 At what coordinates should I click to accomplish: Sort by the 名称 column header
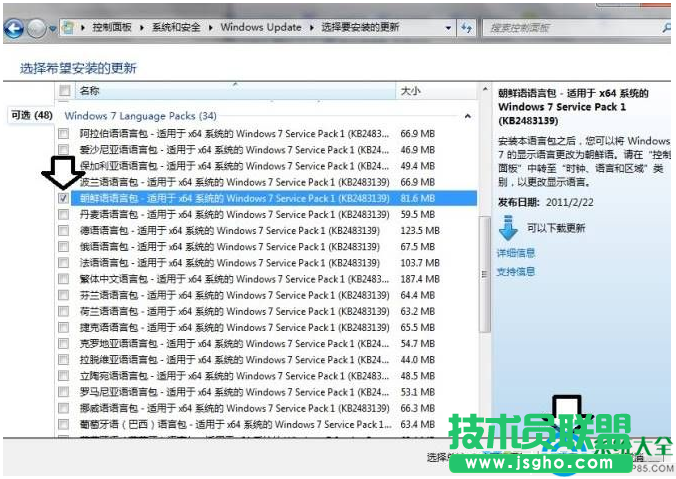click(90, 91)
